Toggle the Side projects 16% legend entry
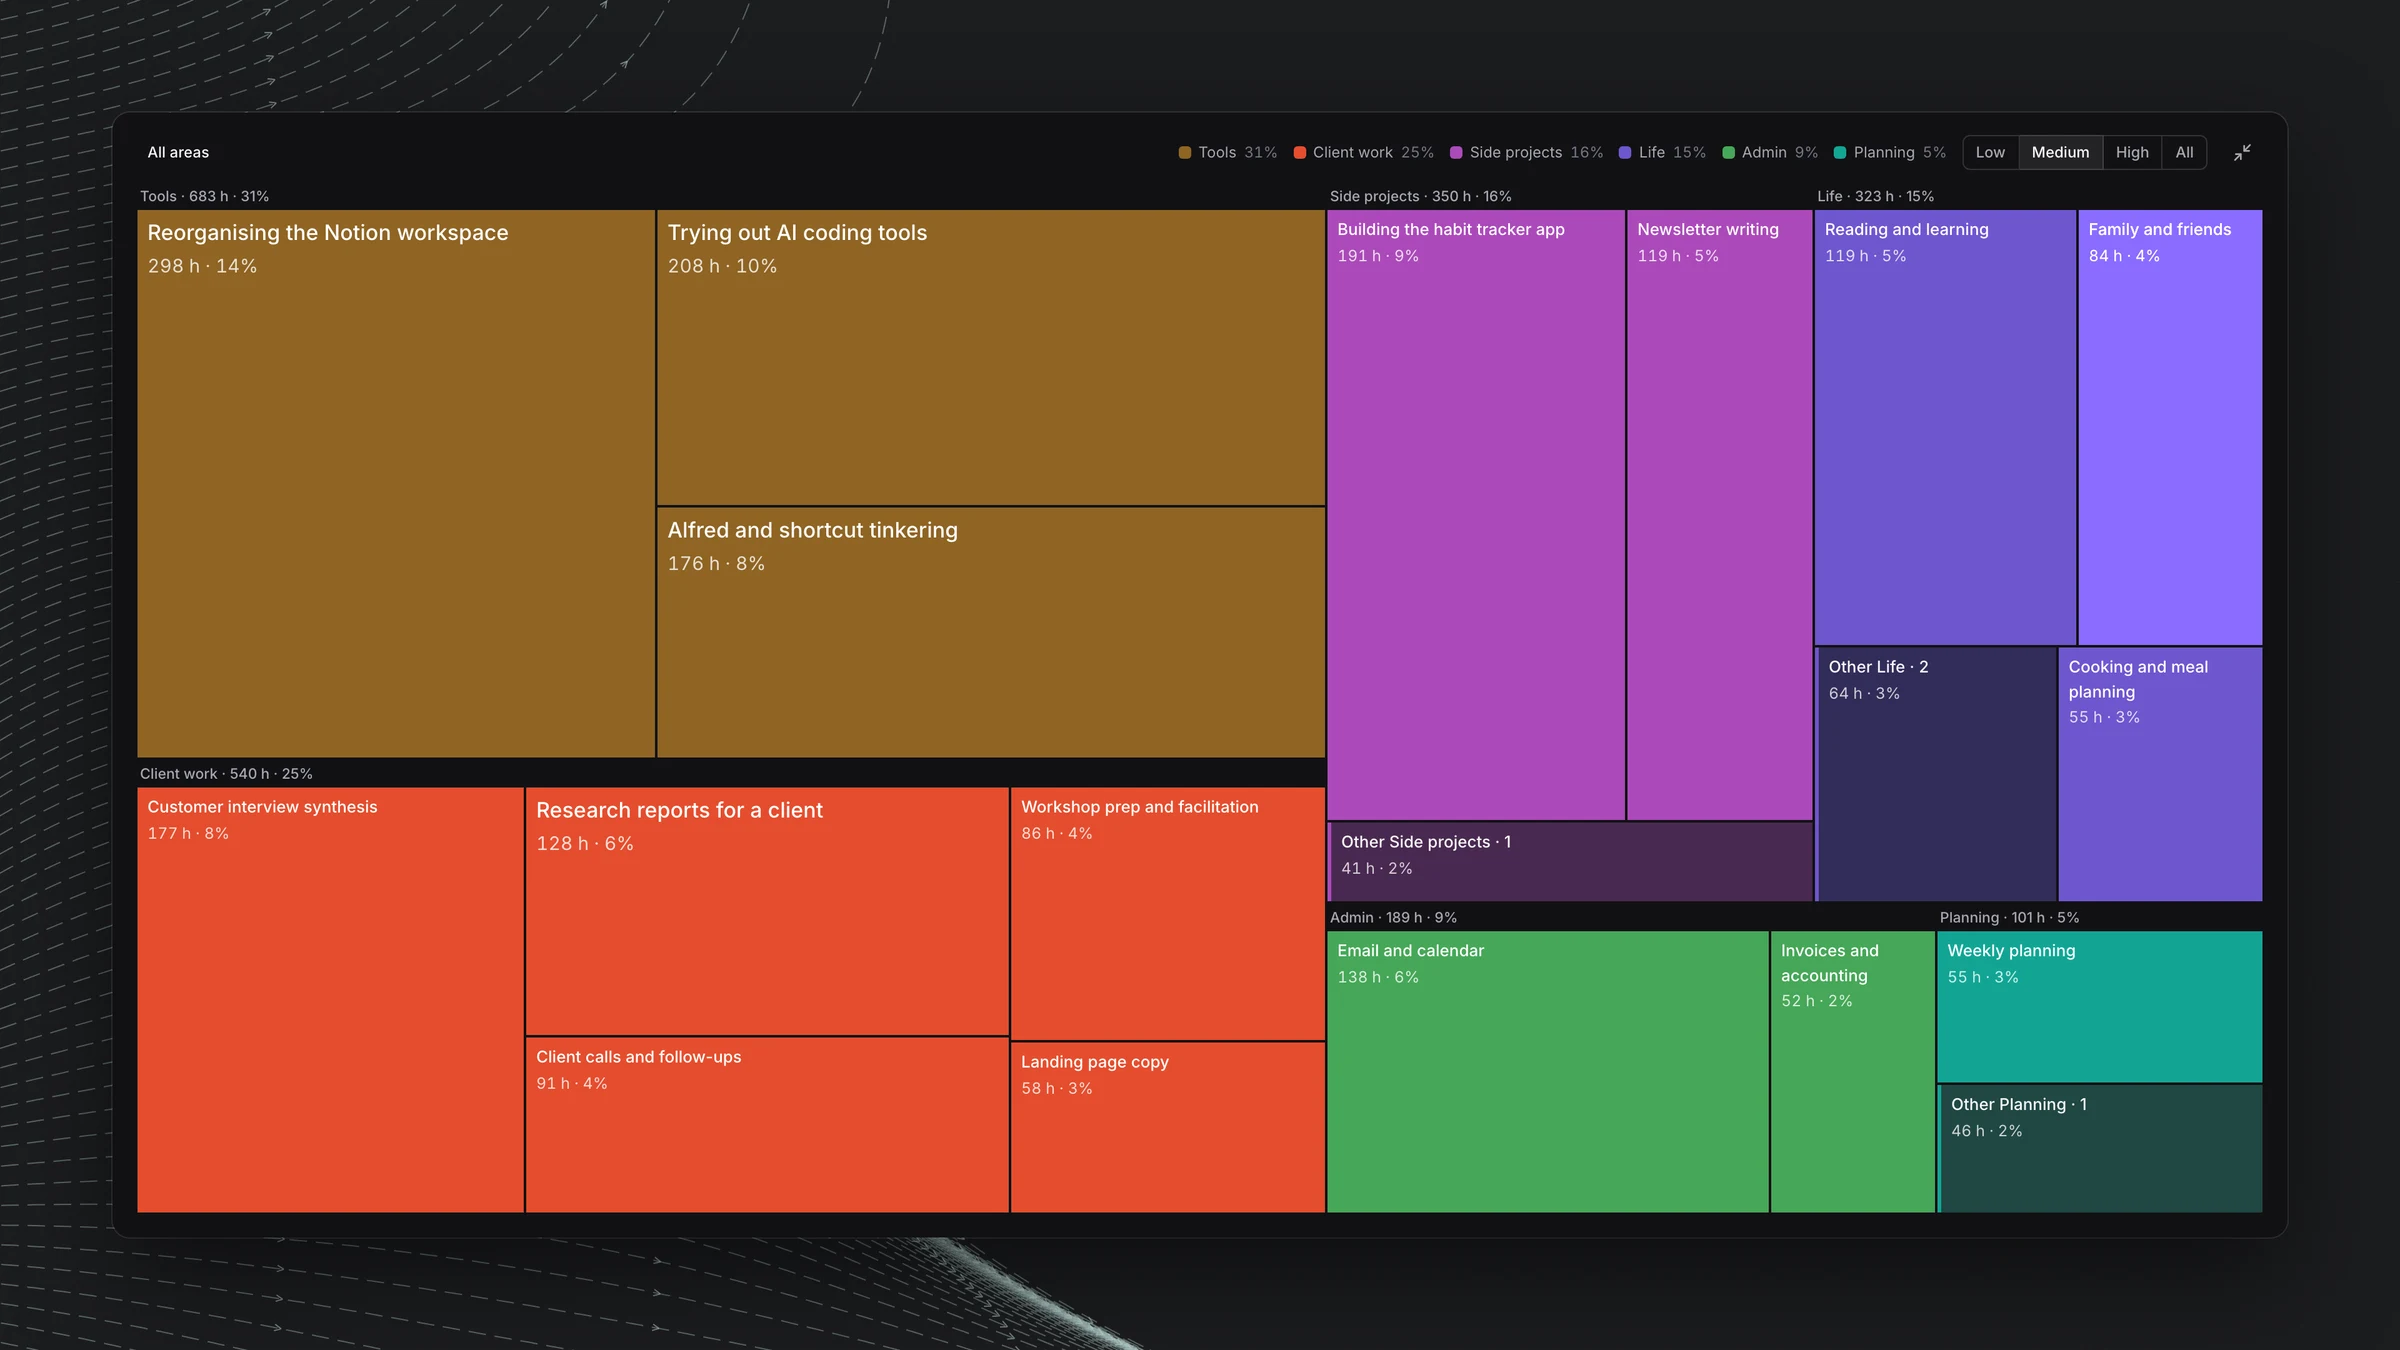 point(1526,152)
